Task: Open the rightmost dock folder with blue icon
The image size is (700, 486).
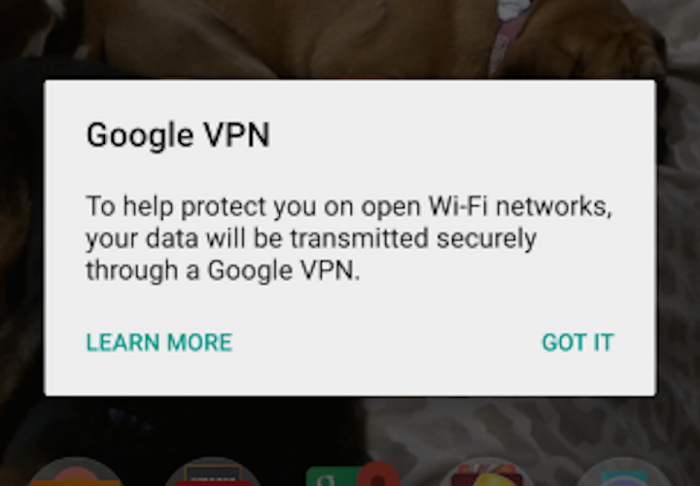Action: point(624,472)
